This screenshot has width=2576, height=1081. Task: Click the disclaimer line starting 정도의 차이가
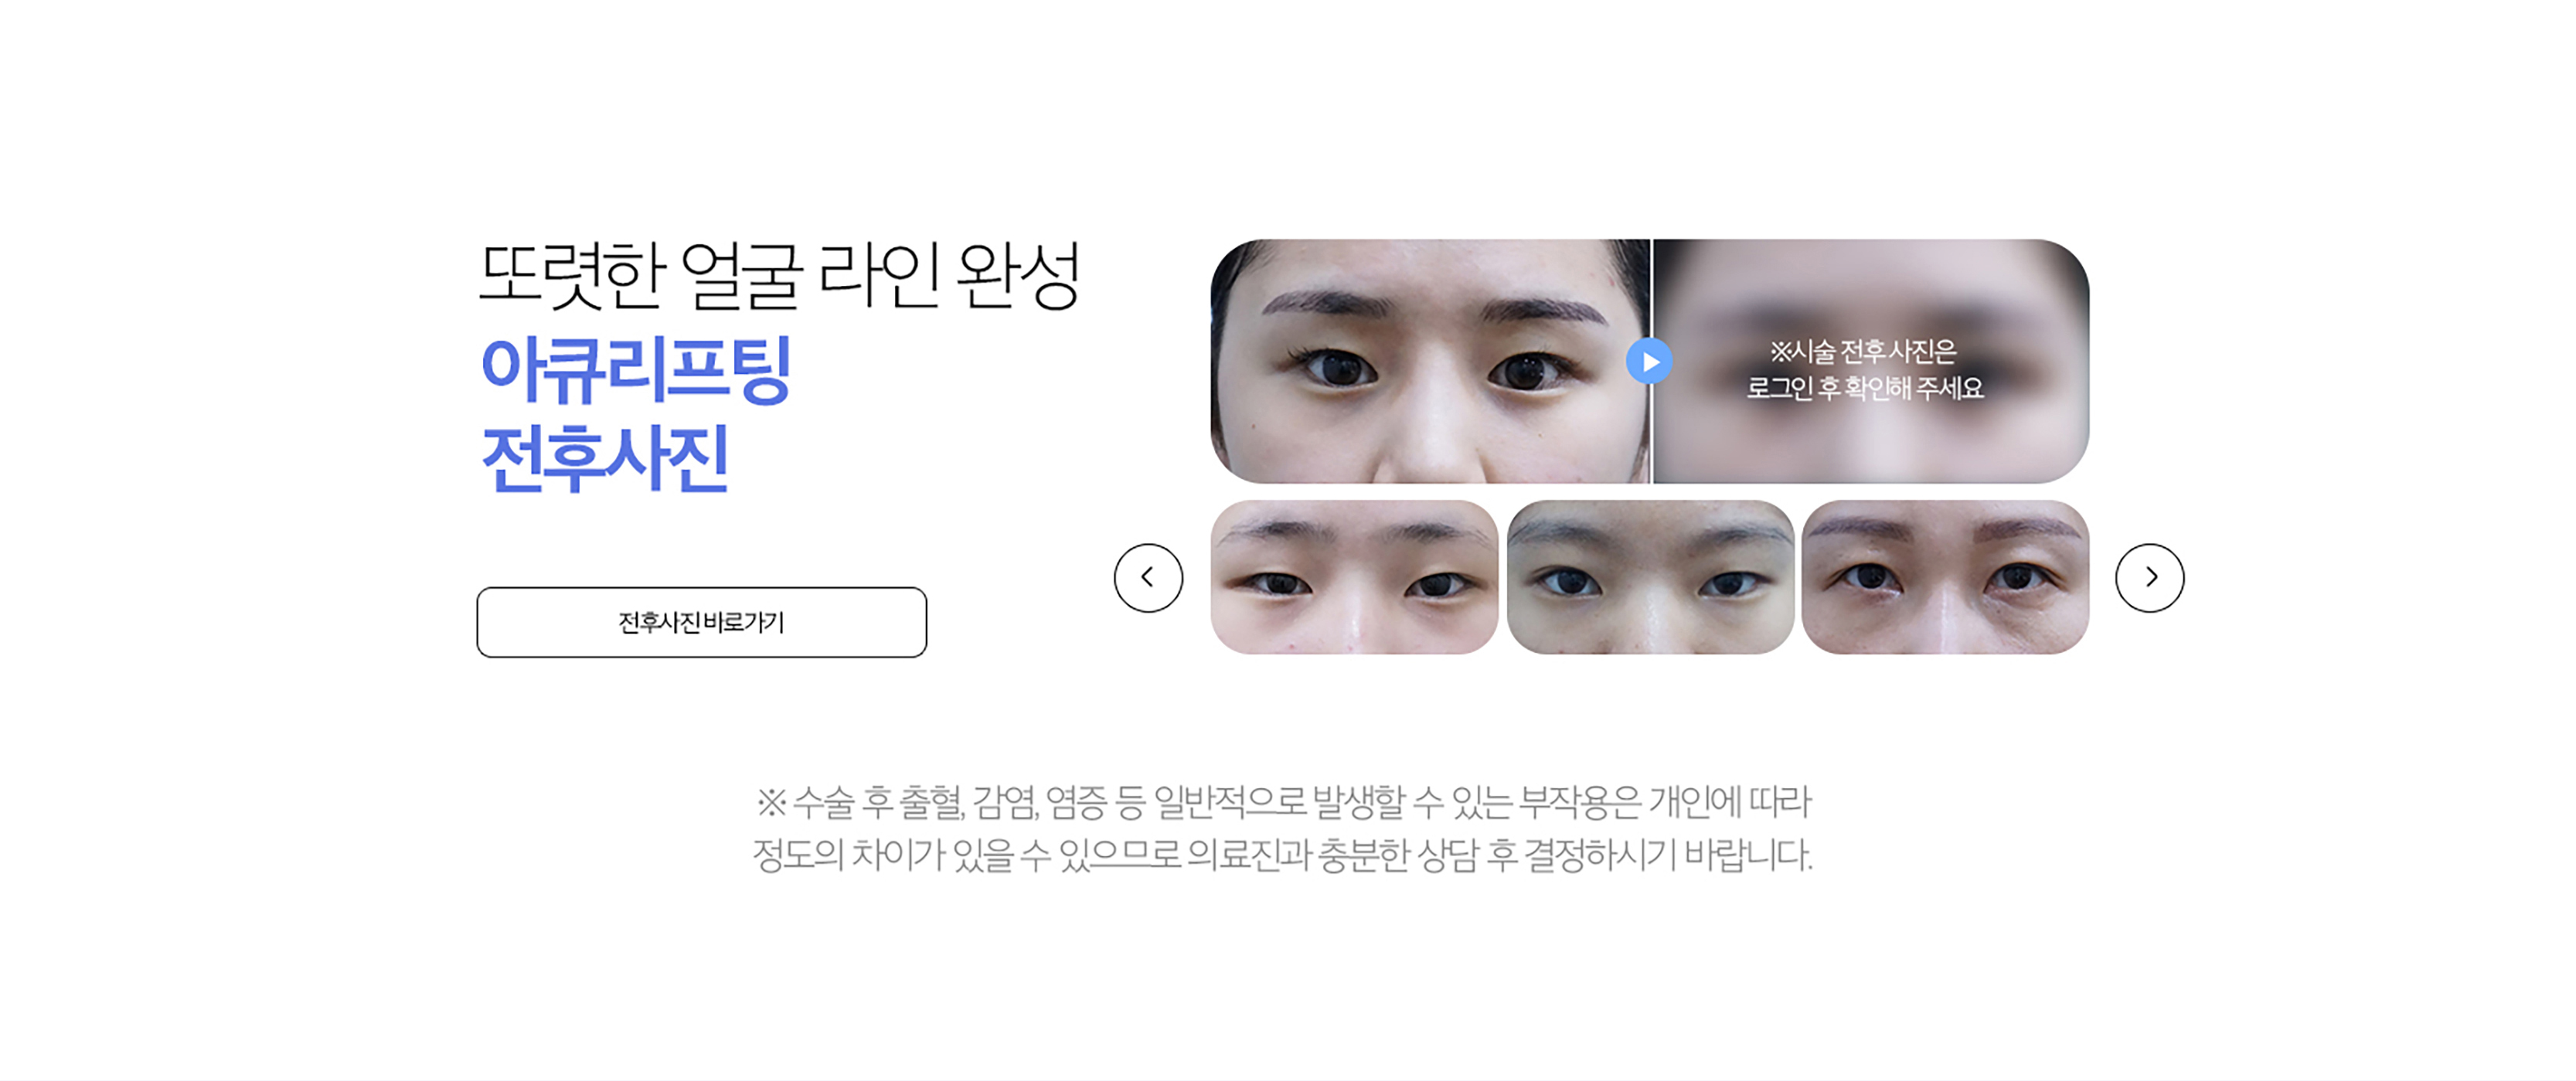coord(1282,855)
